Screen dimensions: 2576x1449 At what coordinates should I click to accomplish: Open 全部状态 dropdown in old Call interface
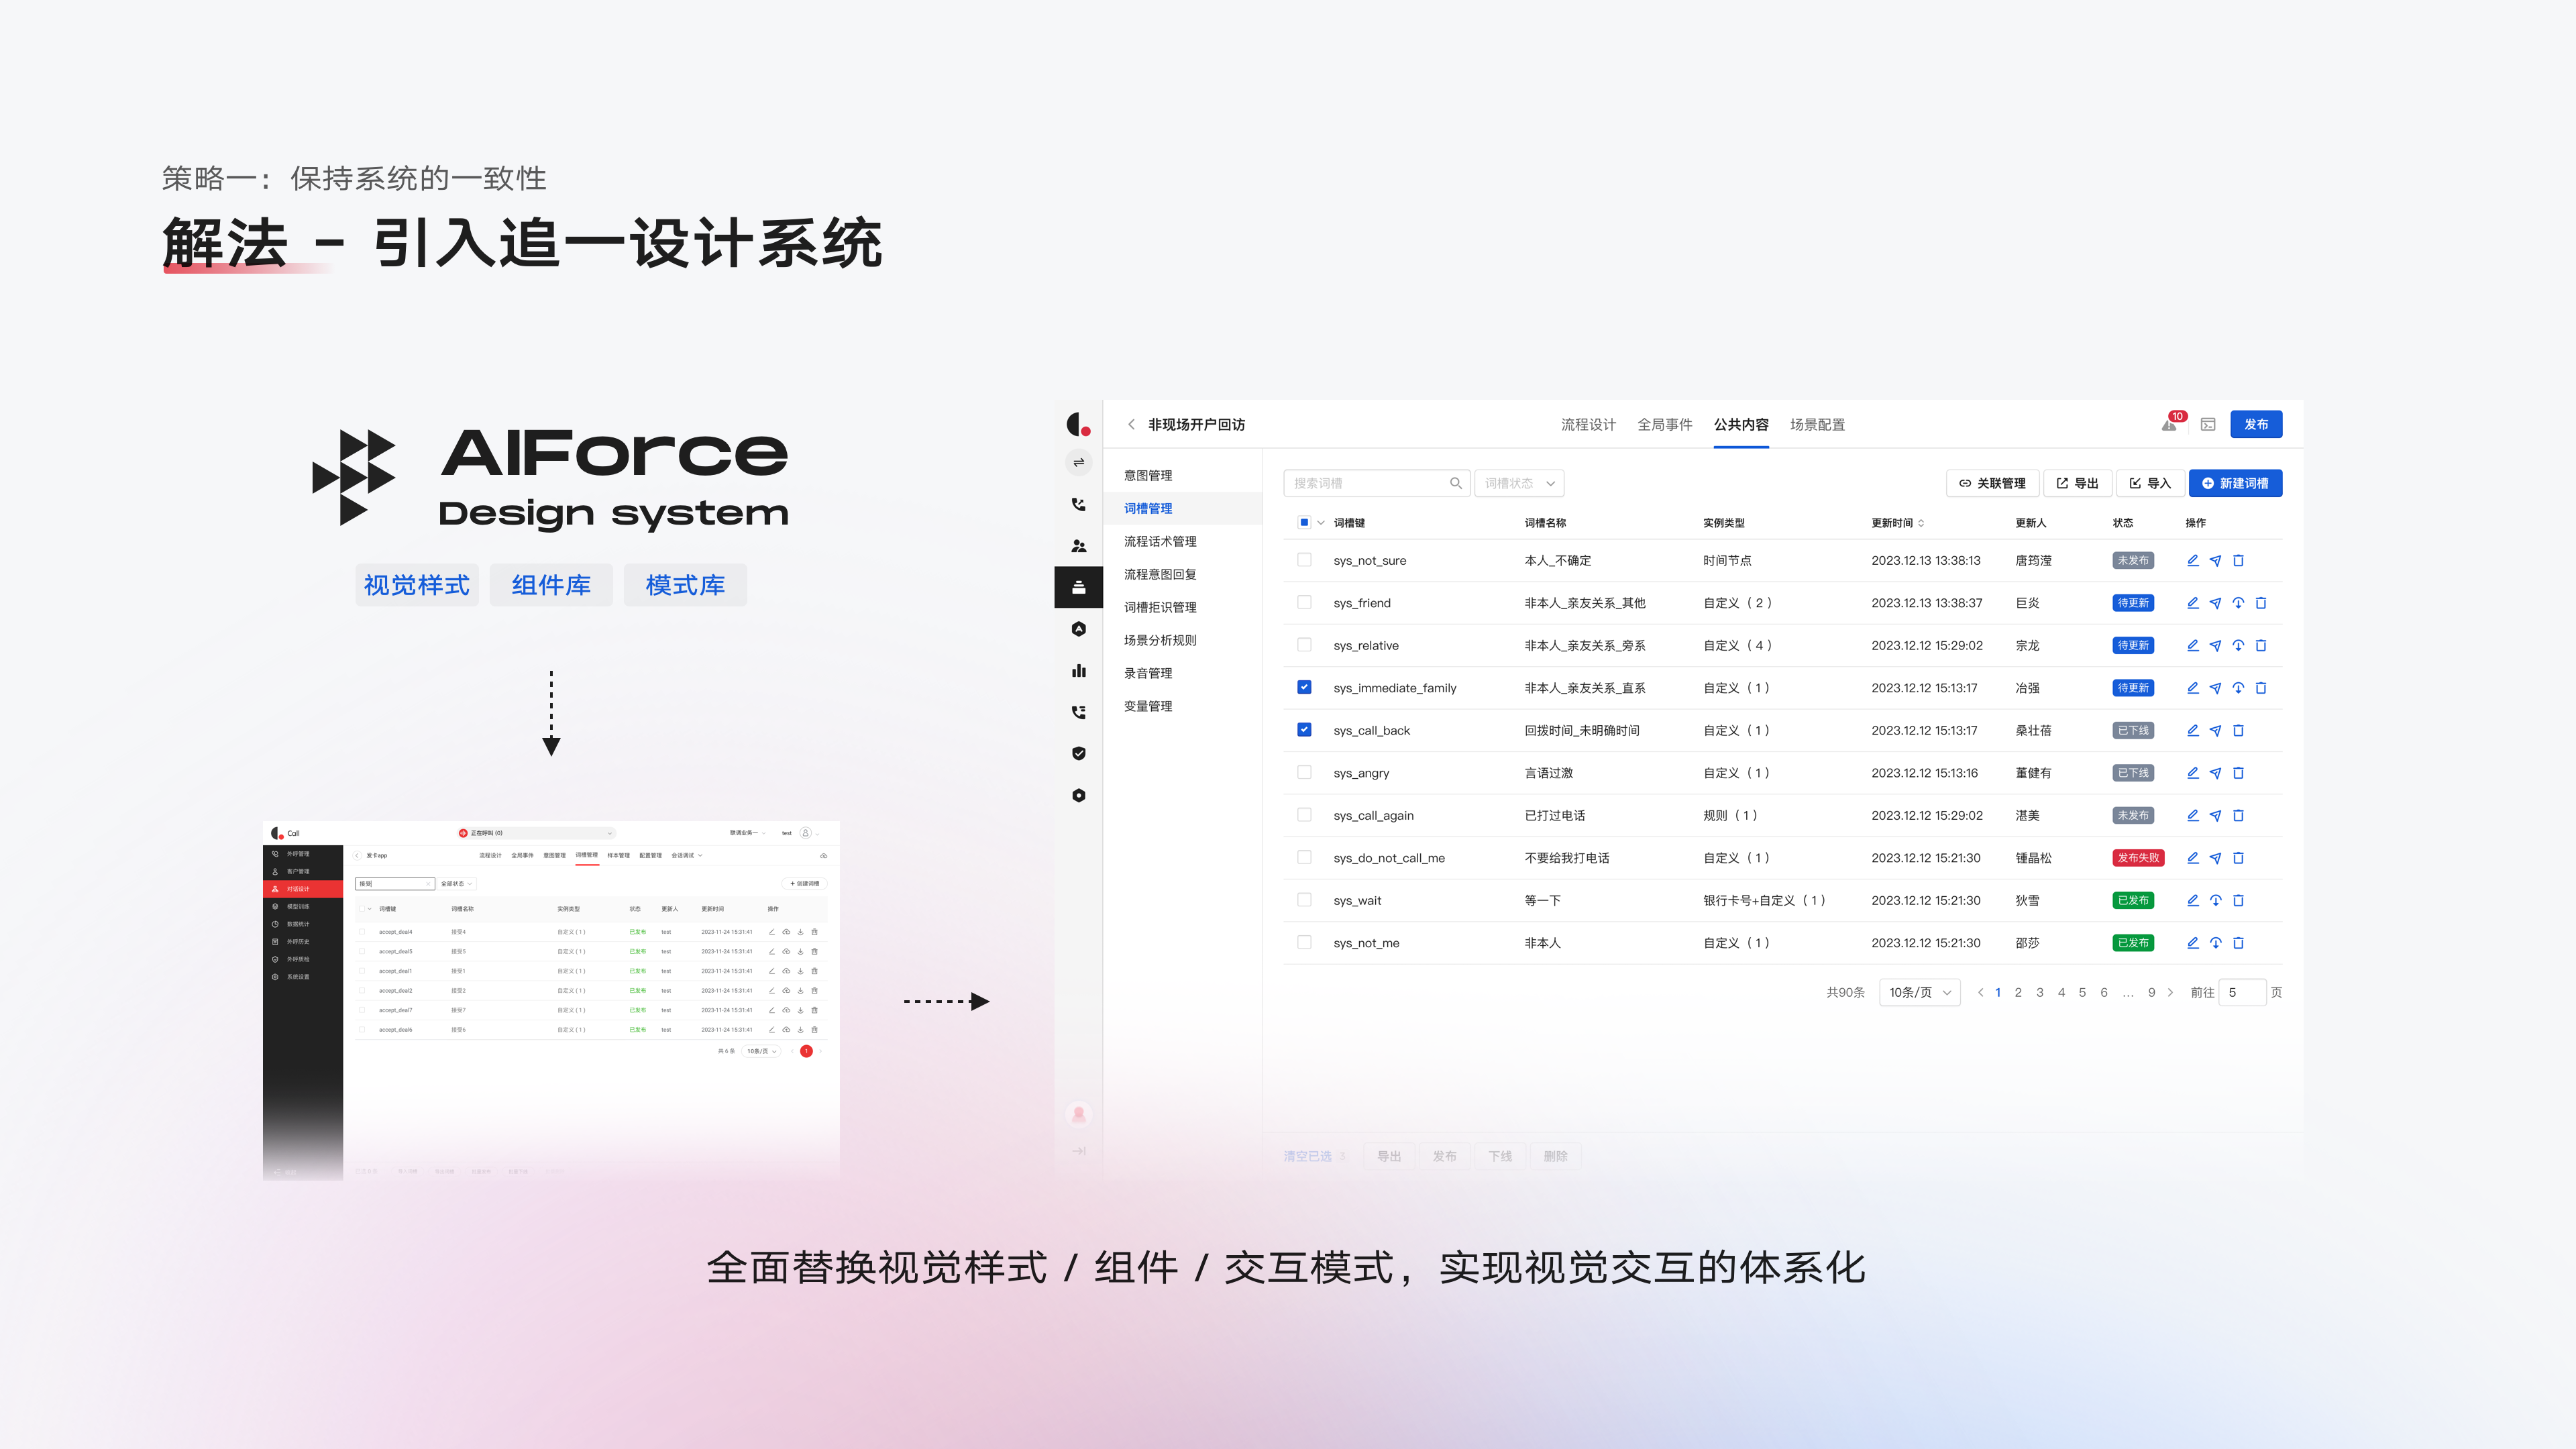coord(456,884)
